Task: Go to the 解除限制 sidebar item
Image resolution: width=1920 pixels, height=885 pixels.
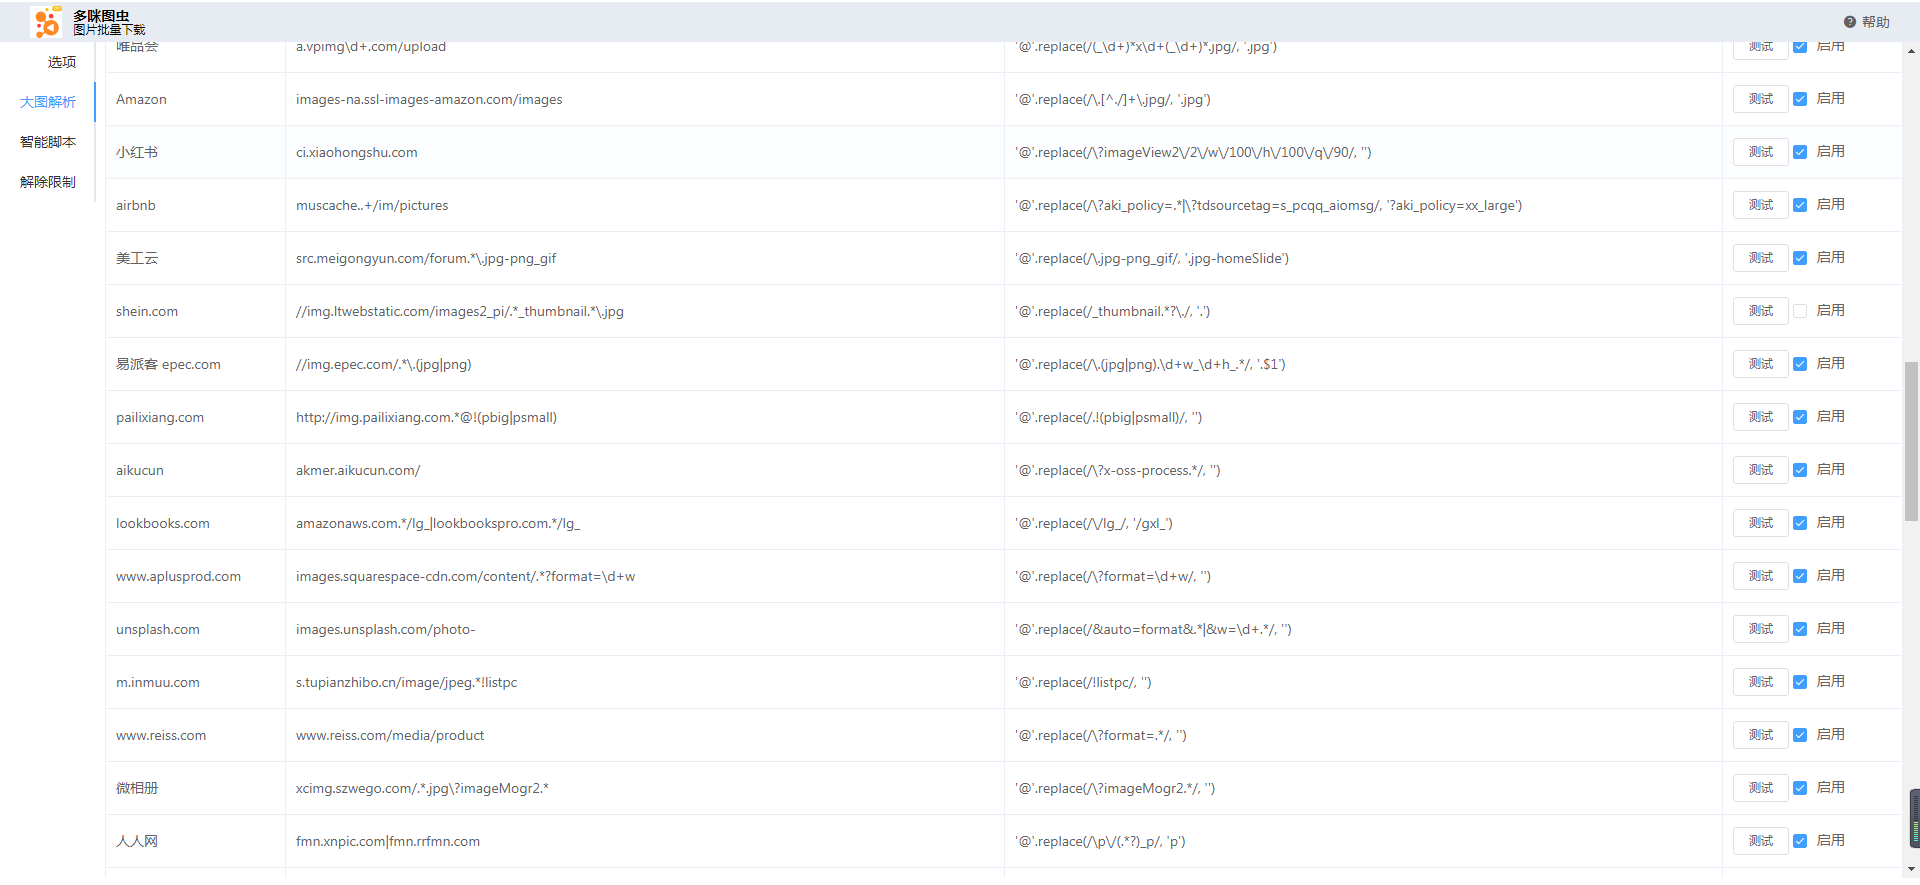Action: tap(48, 182)
